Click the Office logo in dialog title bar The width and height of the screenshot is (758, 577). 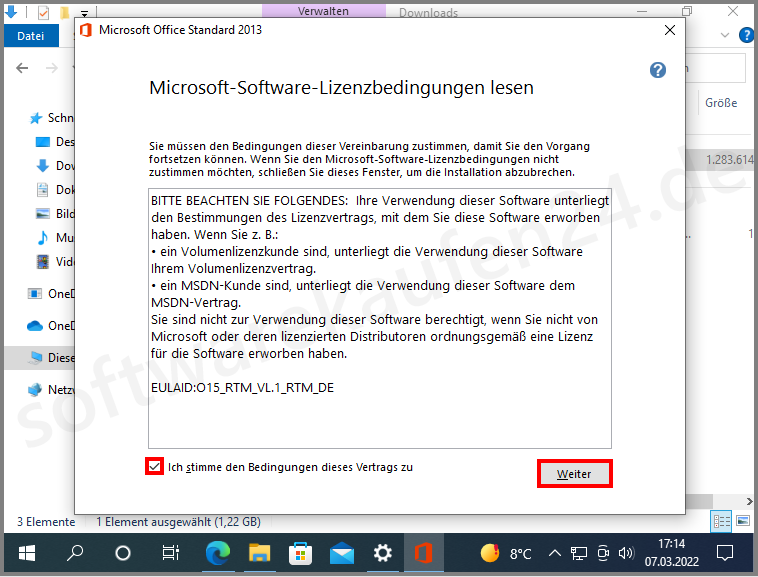(86, 30)
